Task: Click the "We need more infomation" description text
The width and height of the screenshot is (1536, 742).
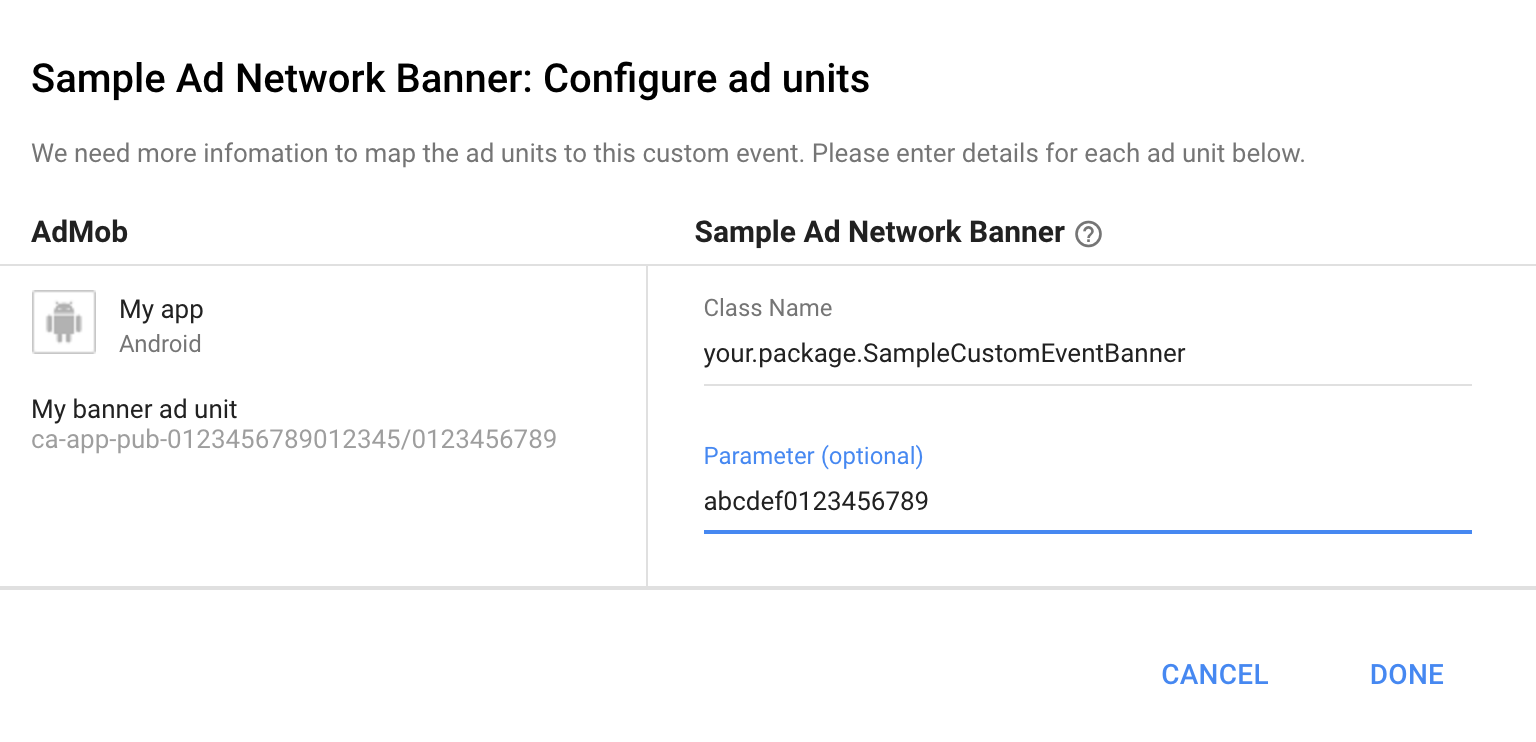Action: click(668, 154)
